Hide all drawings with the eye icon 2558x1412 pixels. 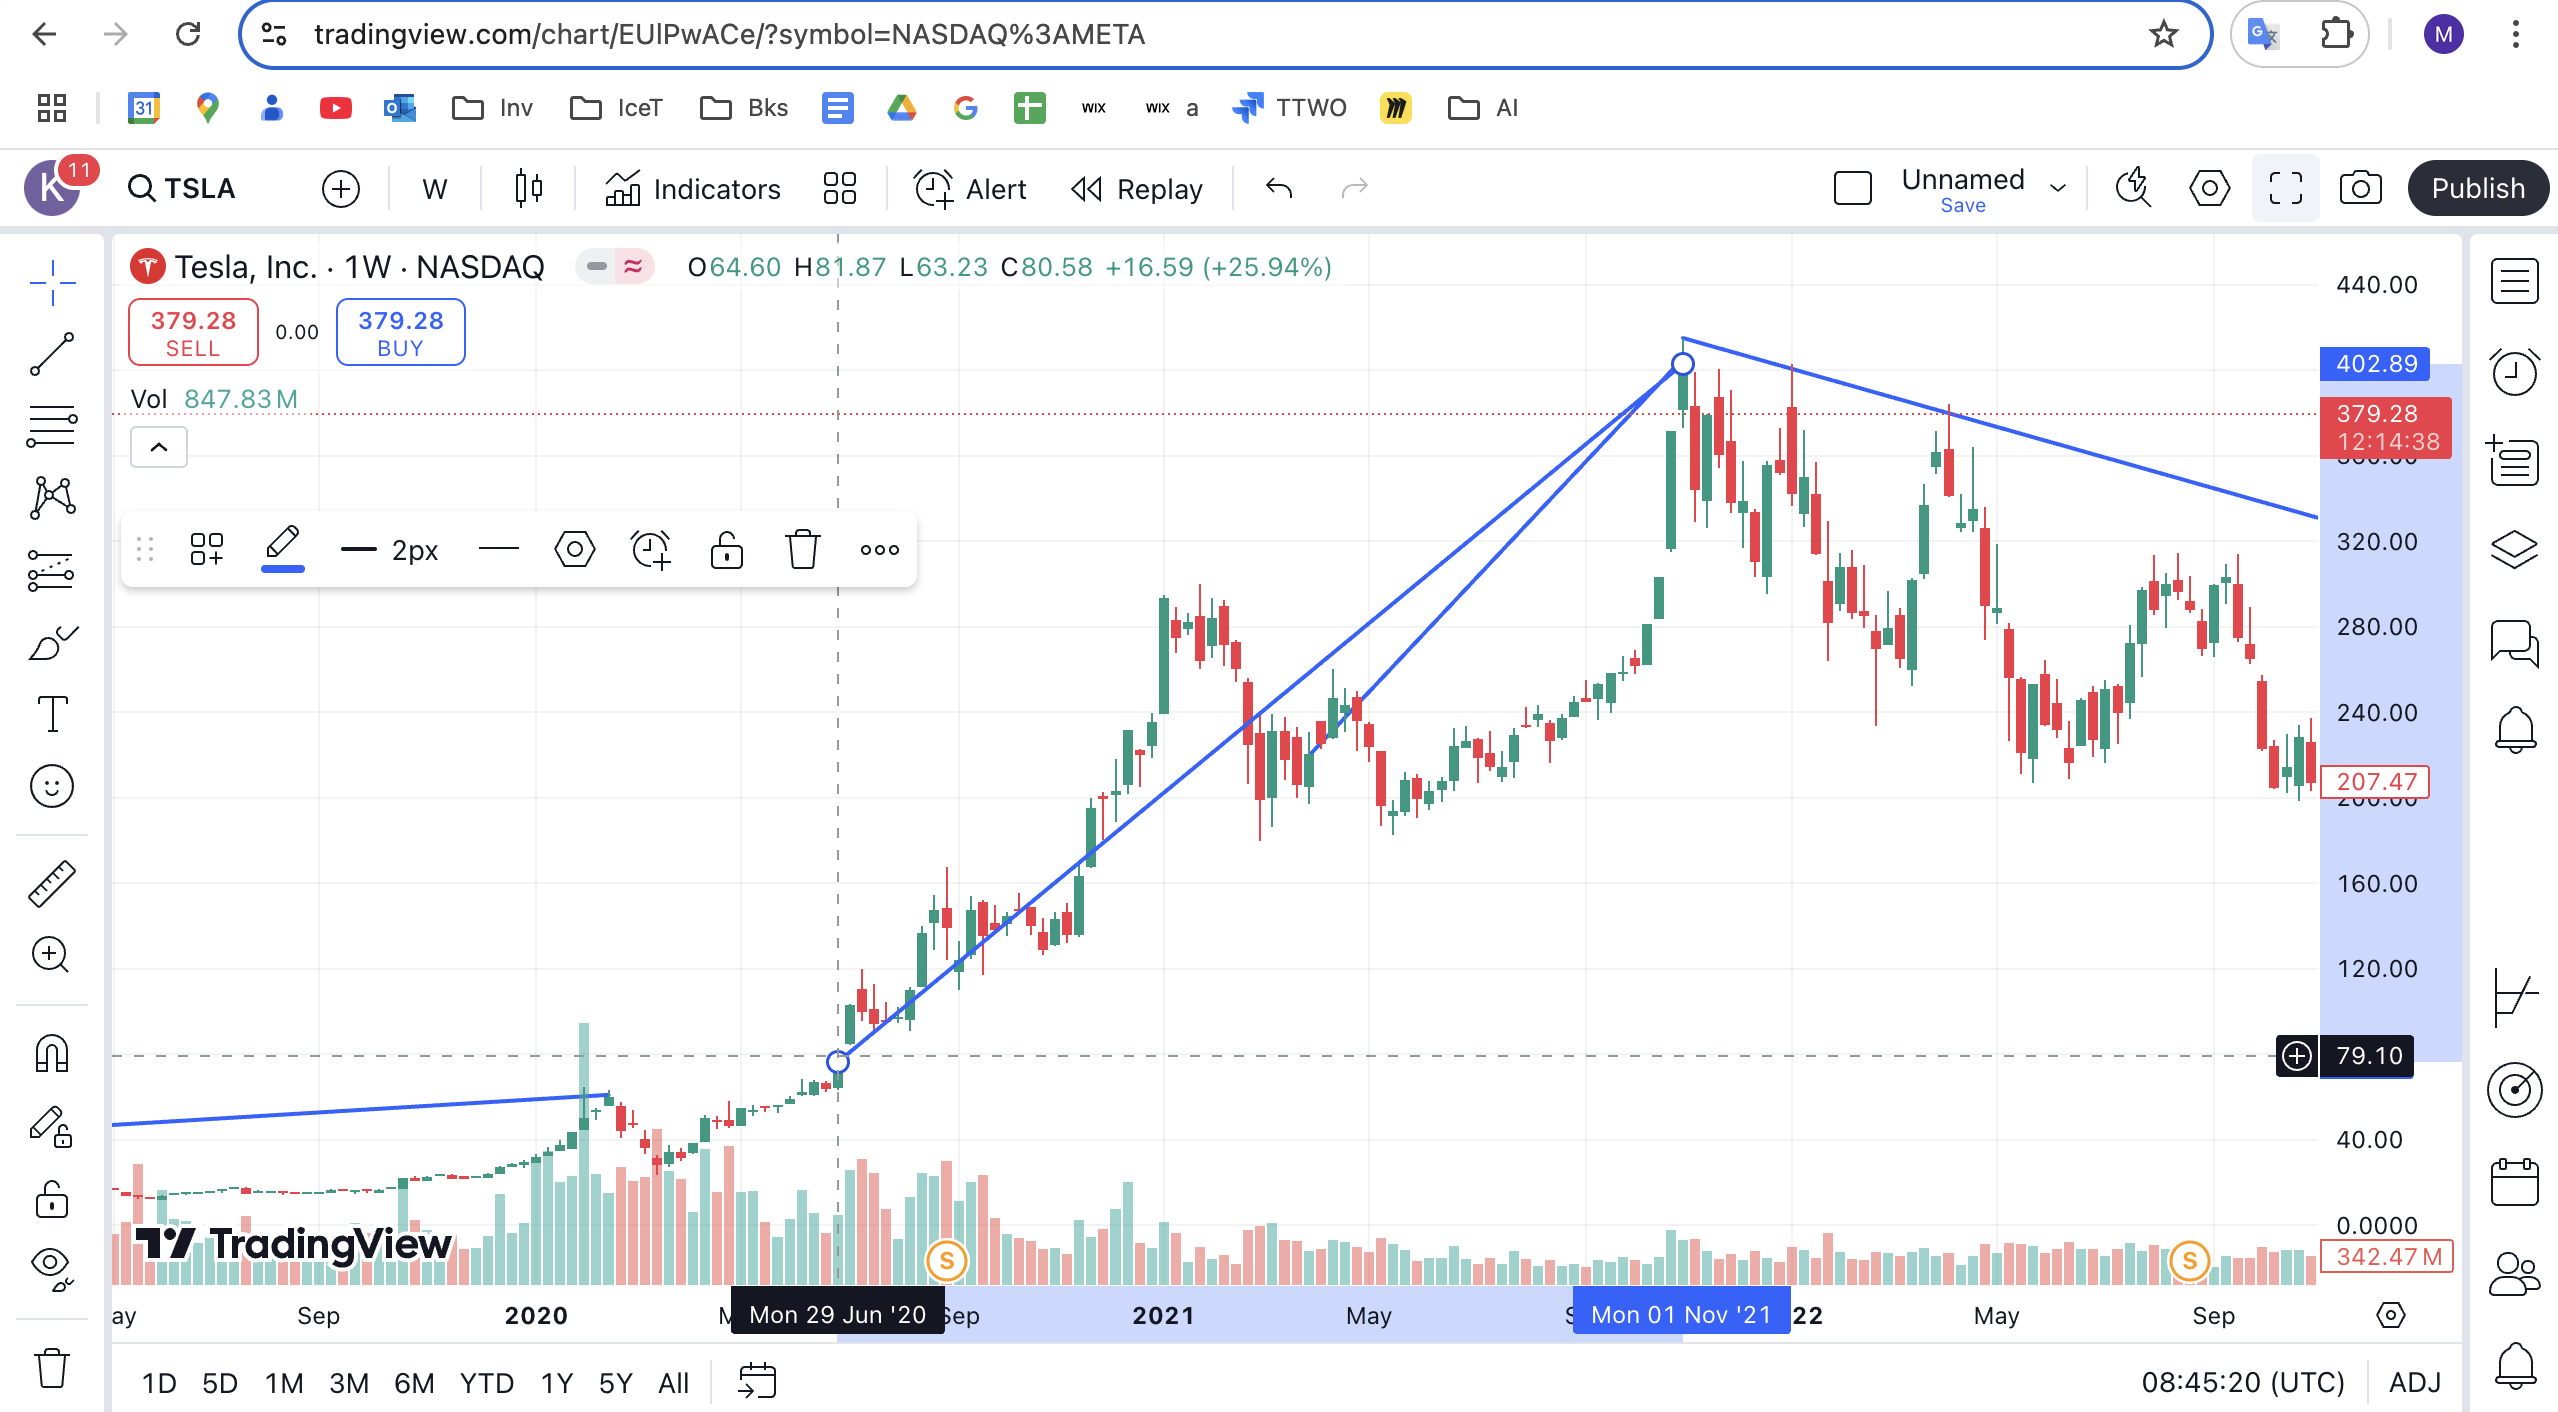[x=52, y=1268]
